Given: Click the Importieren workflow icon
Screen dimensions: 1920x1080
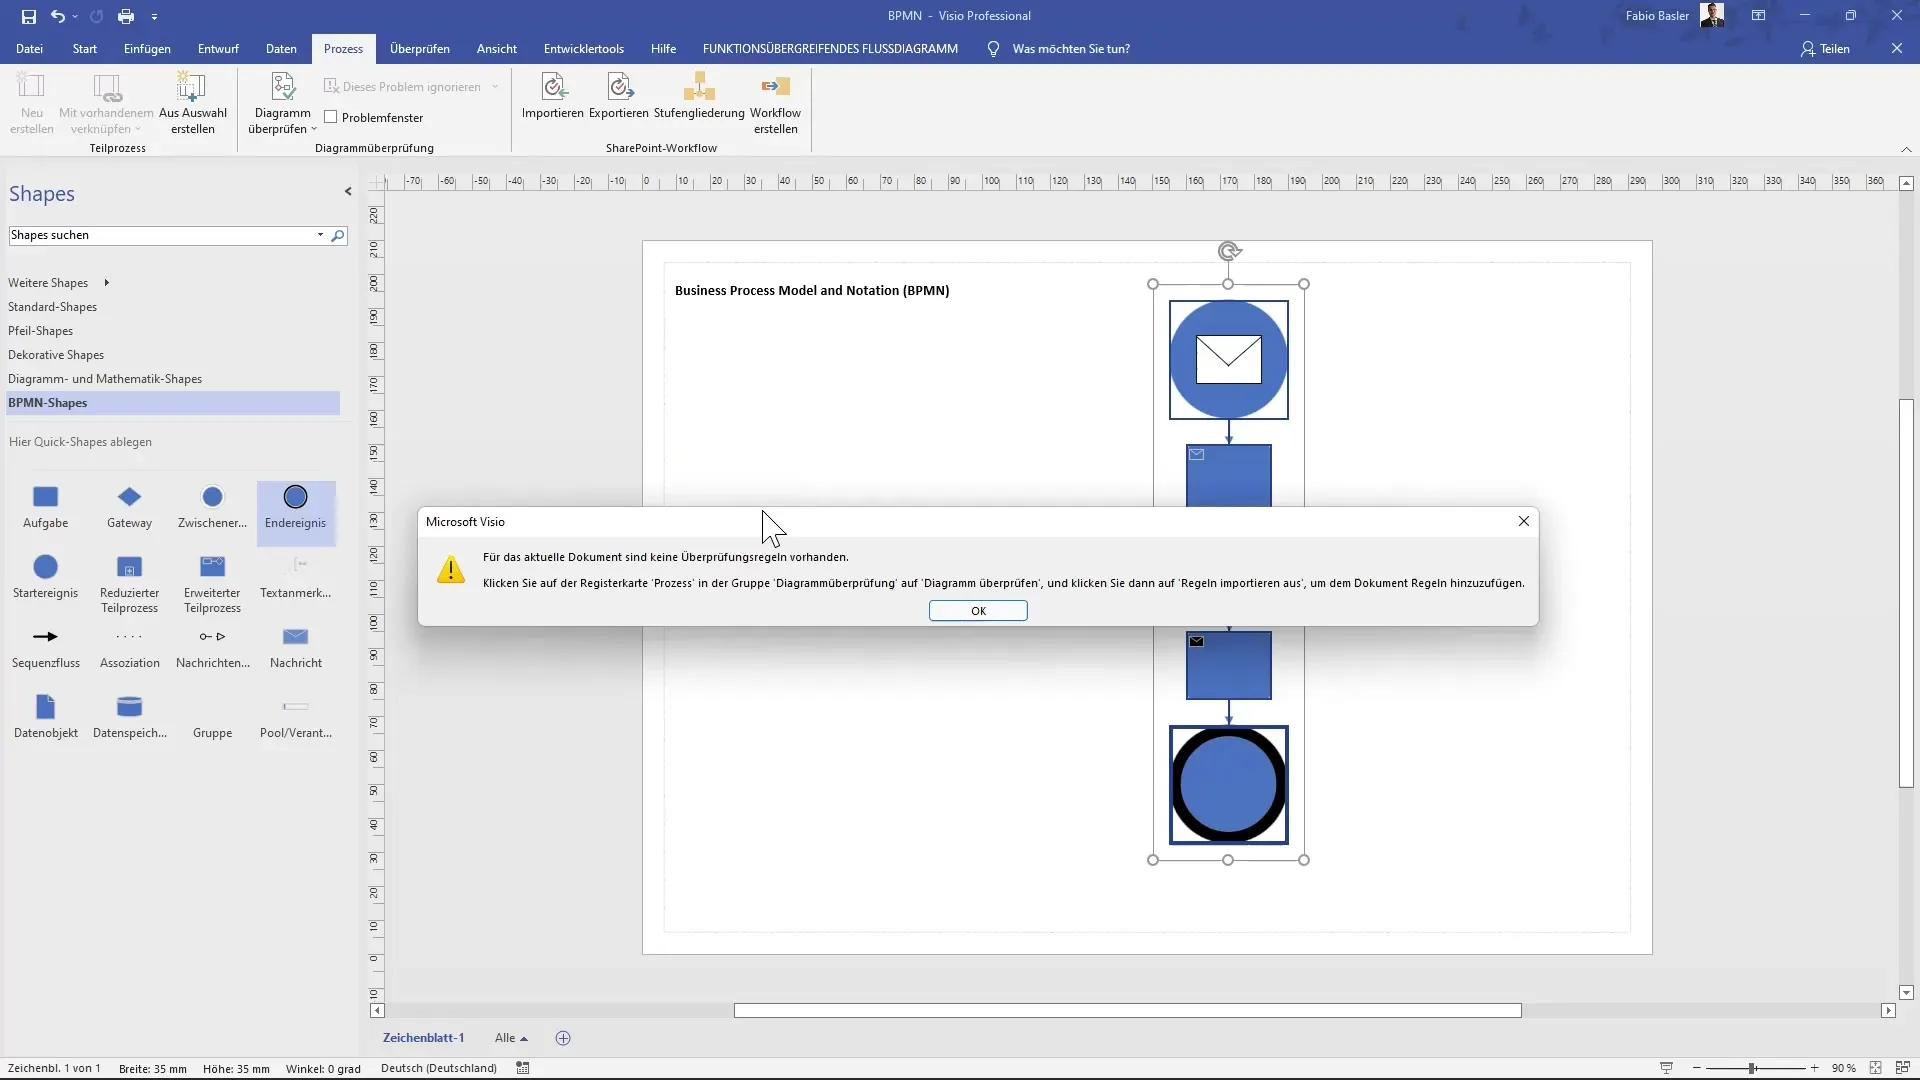Looking at the screenshot, I should point(553,87).
